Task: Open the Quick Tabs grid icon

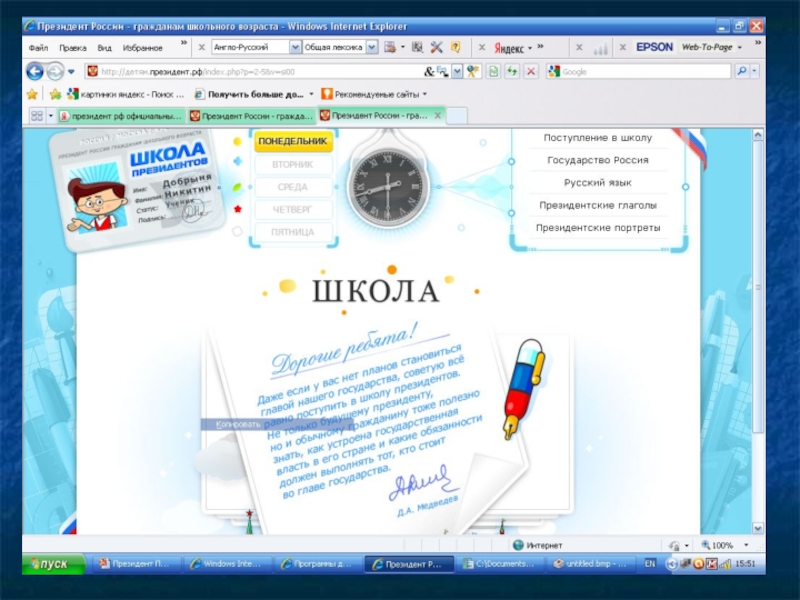Action: pos(37,116)
